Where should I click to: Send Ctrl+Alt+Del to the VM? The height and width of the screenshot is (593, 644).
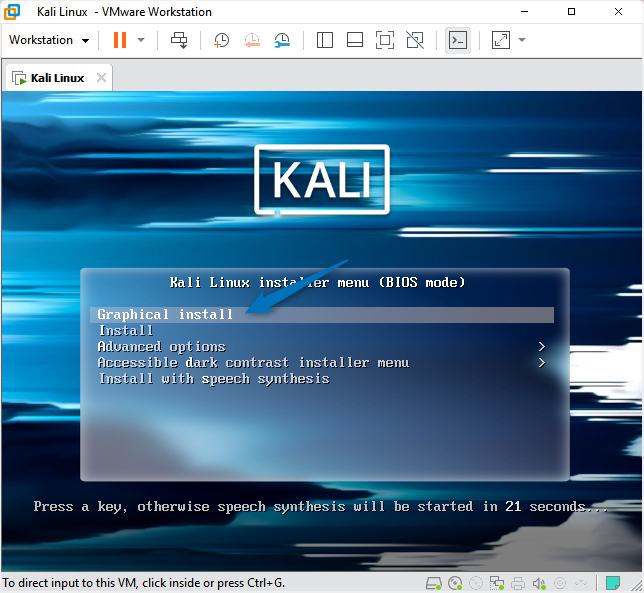(x=179, y=40)
